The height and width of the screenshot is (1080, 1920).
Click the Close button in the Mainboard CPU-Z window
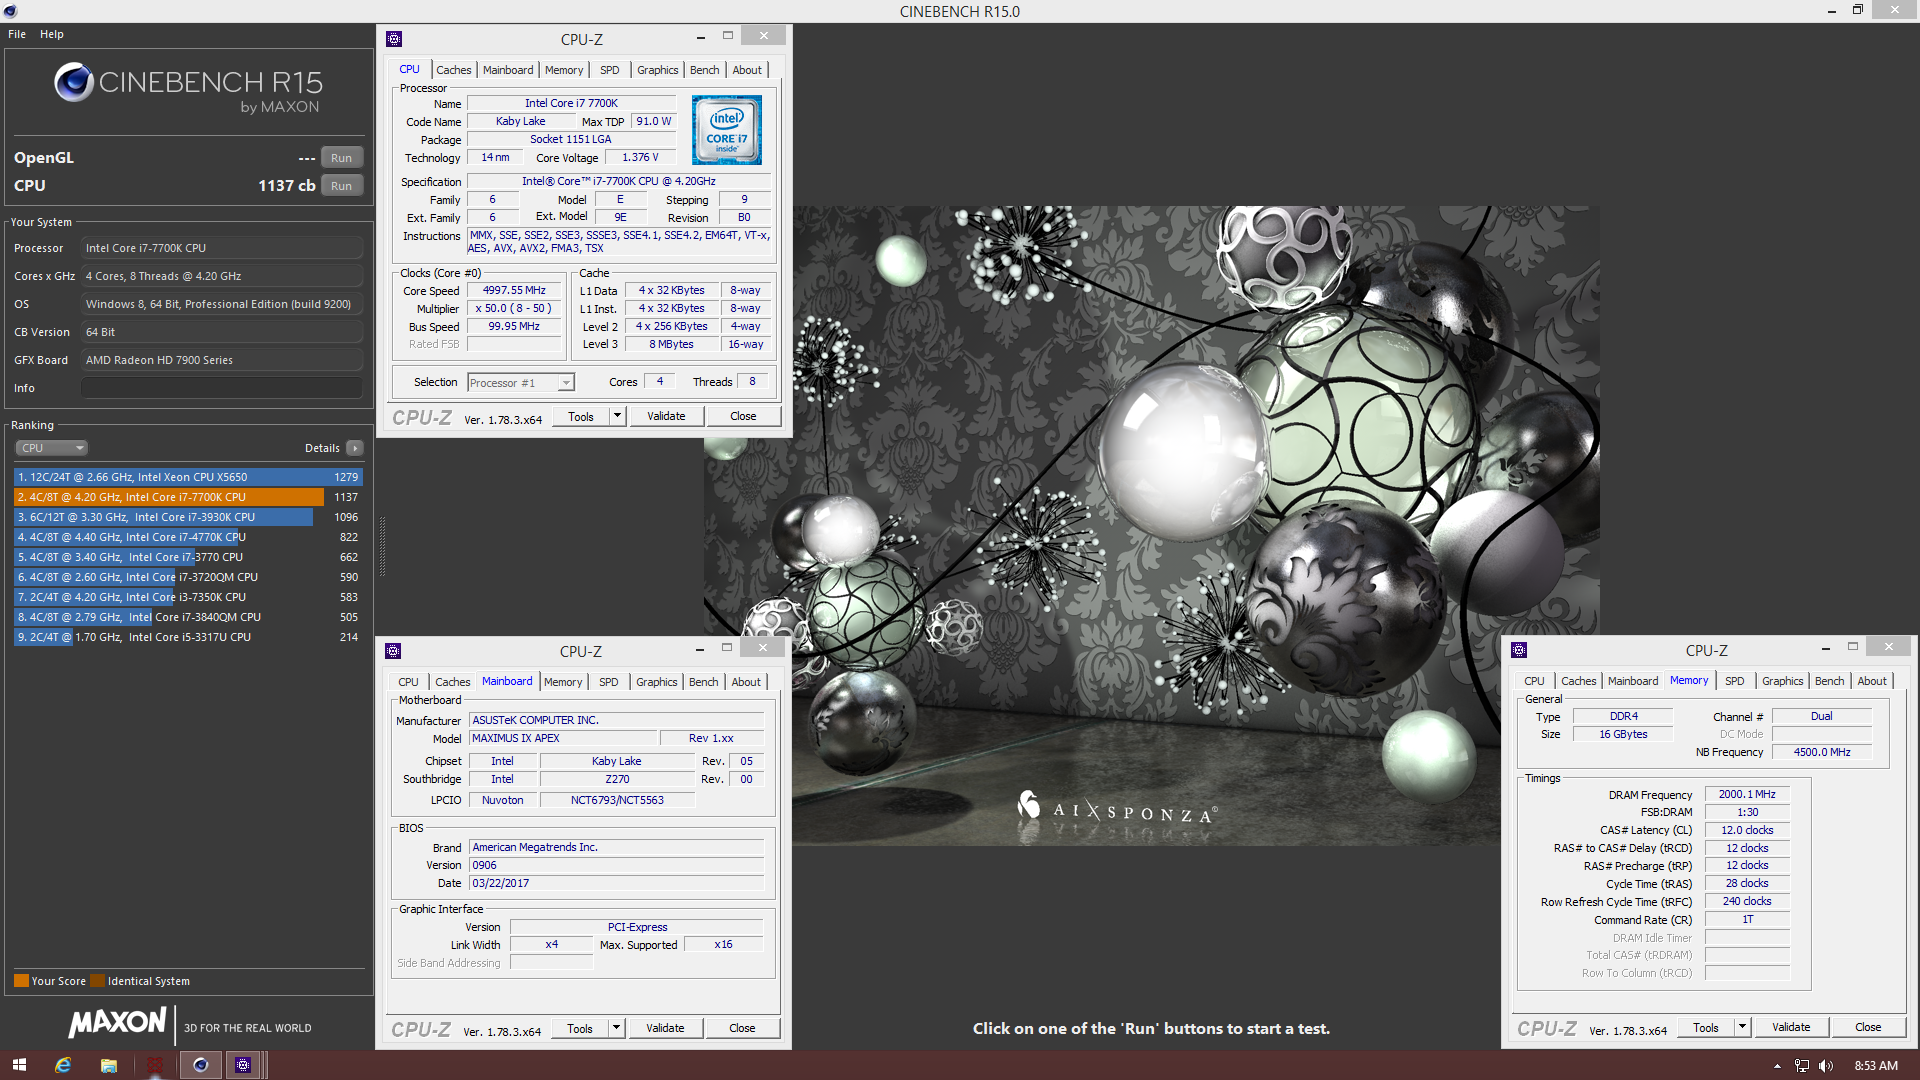[742, 1028]
